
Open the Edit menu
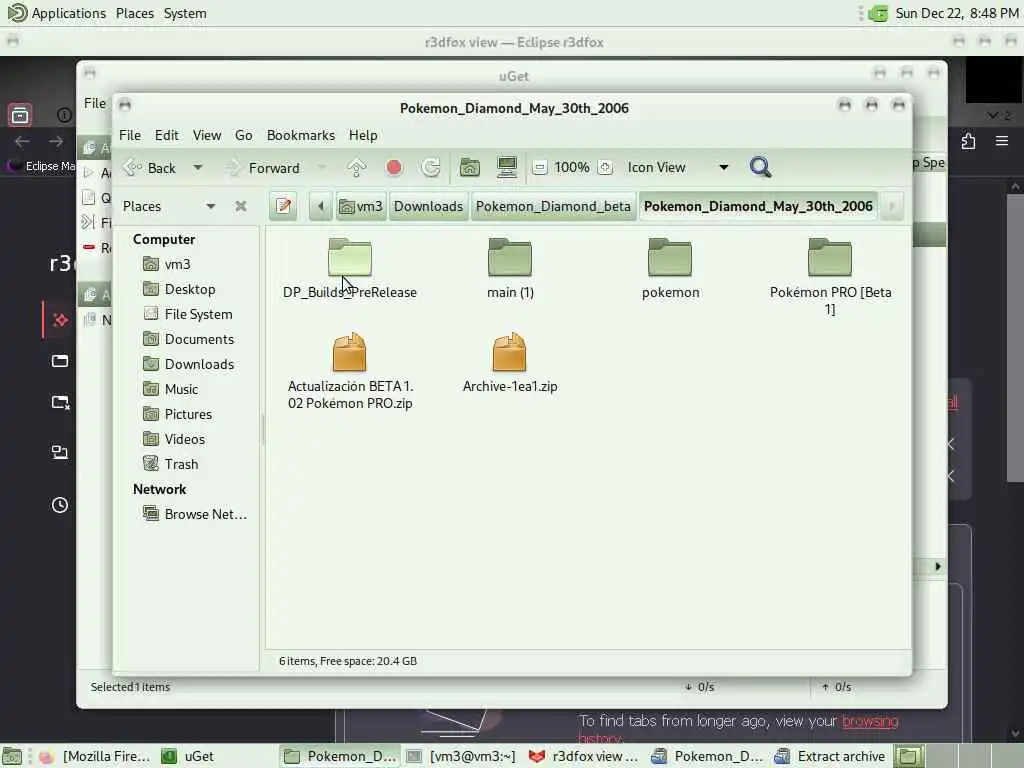tap(167, 135)
